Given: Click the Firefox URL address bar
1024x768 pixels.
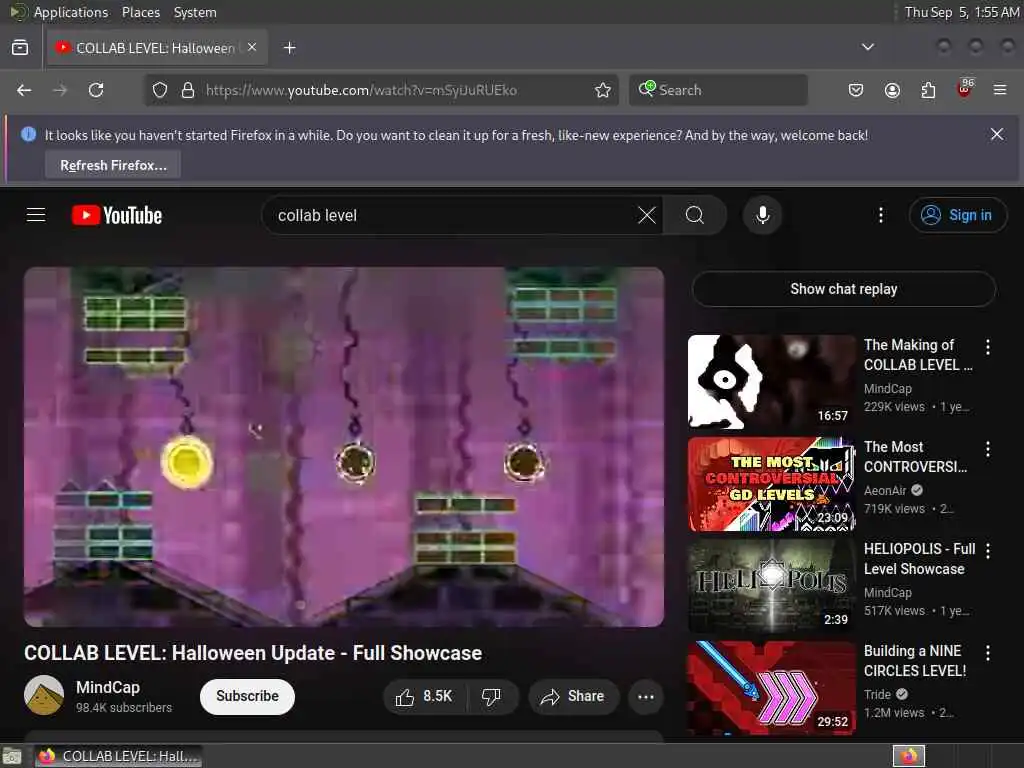Looking at the screenshot, I should point(379,90).
